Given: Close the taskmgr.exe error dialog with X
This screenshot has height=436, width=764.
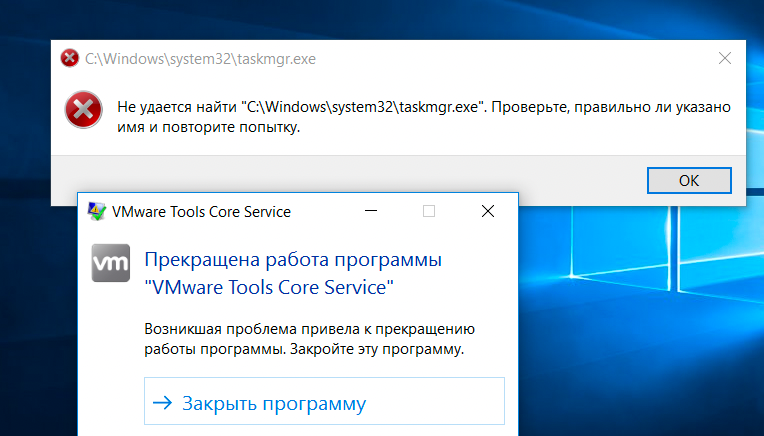Looking at the screenshot, I should point(725,58).
